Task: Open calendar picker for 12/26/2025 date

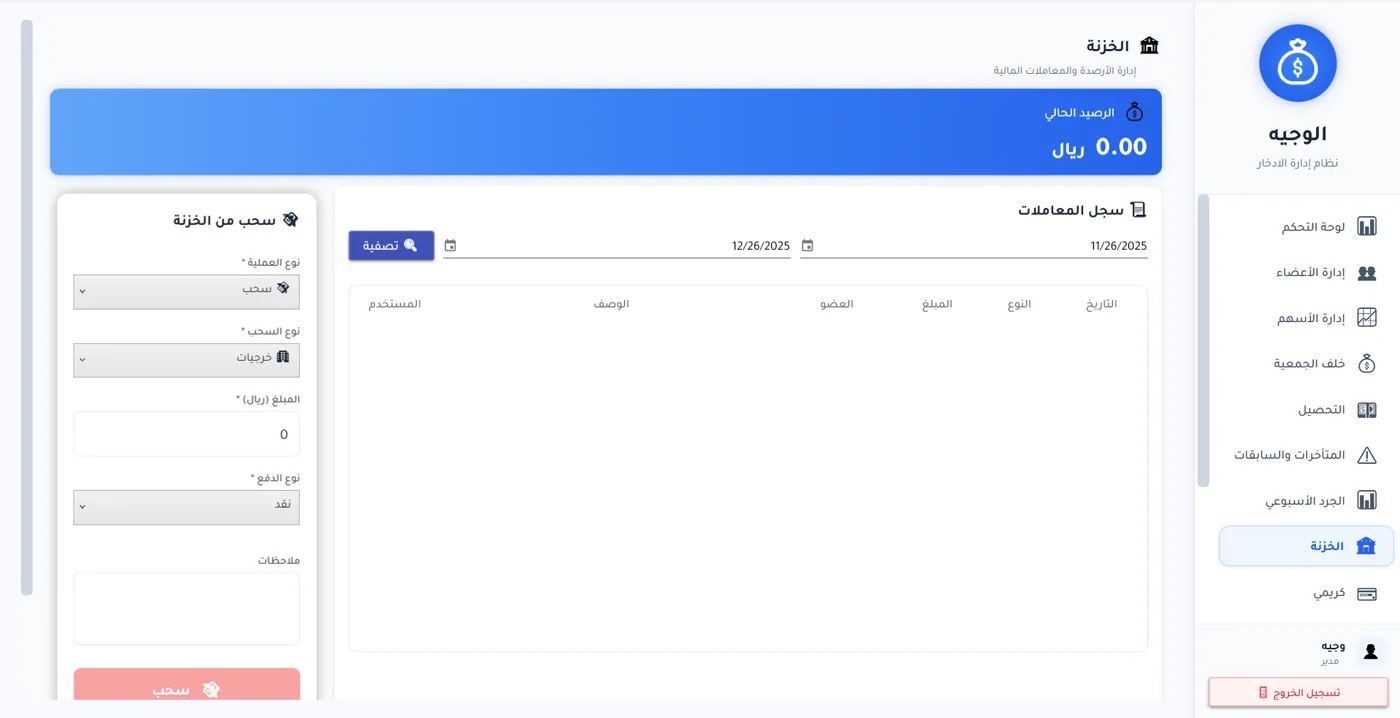Action: [x=450, y=246]
